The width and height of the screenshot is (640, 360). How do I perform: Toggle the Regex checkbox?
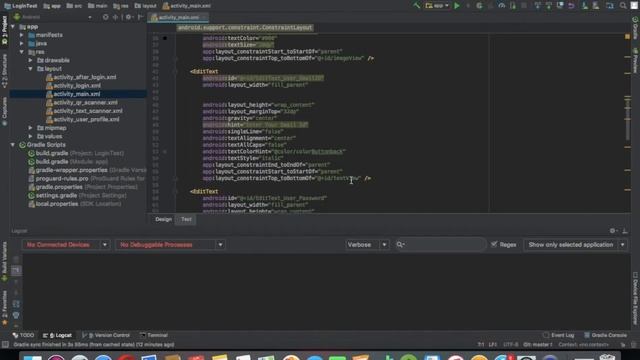[494, 244]
